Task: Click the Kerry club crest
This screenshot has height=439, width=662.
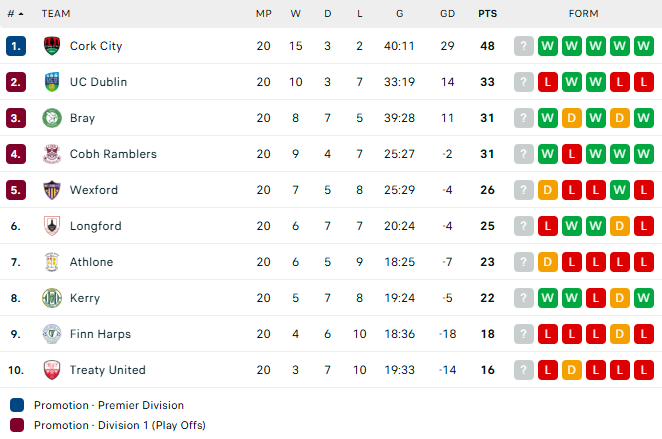Action: [52, 298]
